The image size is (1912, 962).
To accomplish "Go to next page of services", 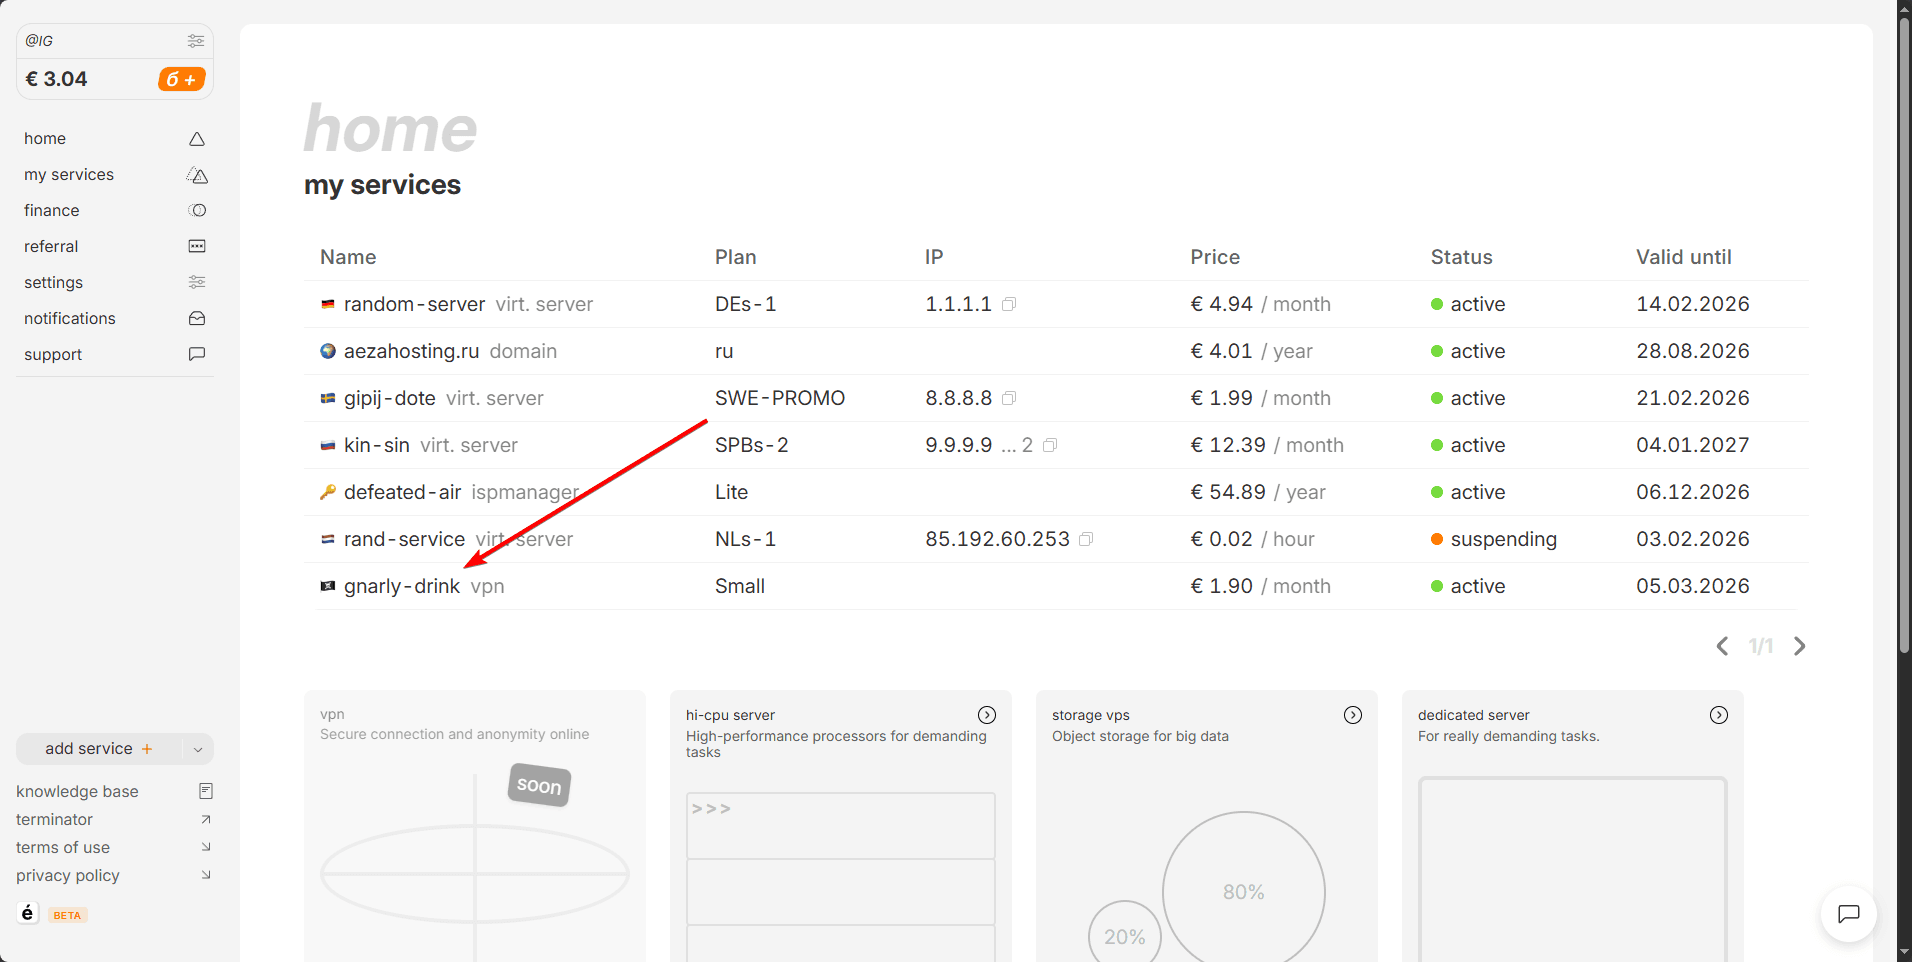I will click(x=1799, y=646).
